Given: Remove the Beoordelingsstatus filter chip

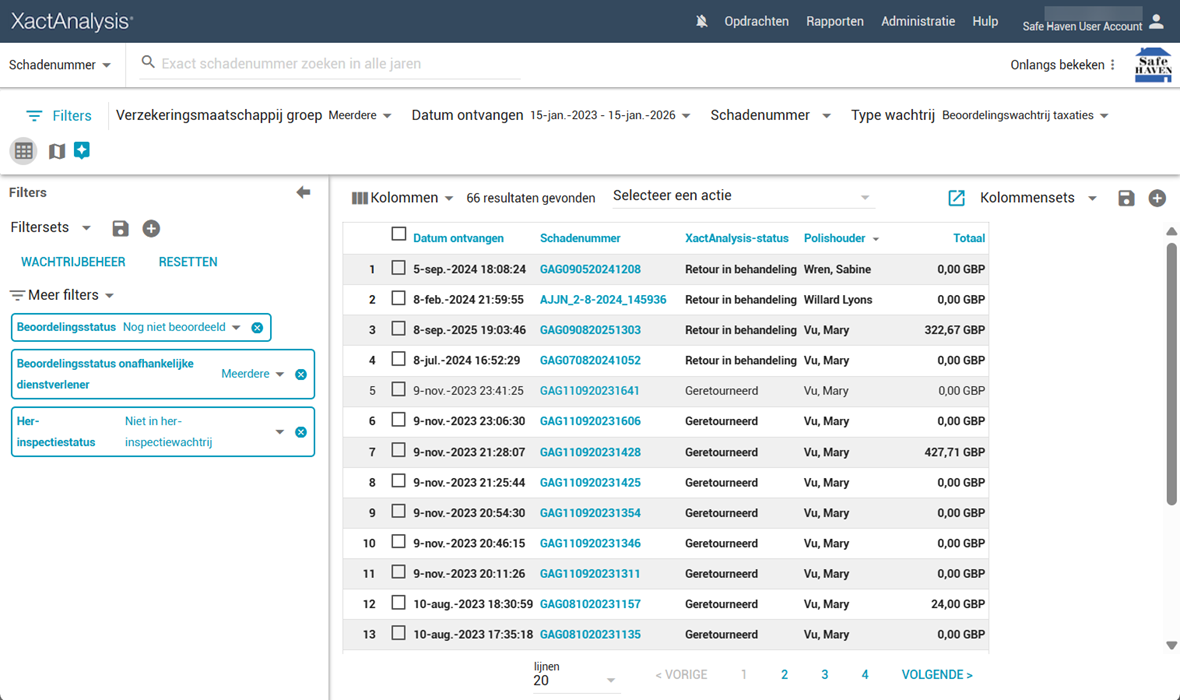Looking at the screenshot, I should [x=257, y=328].
